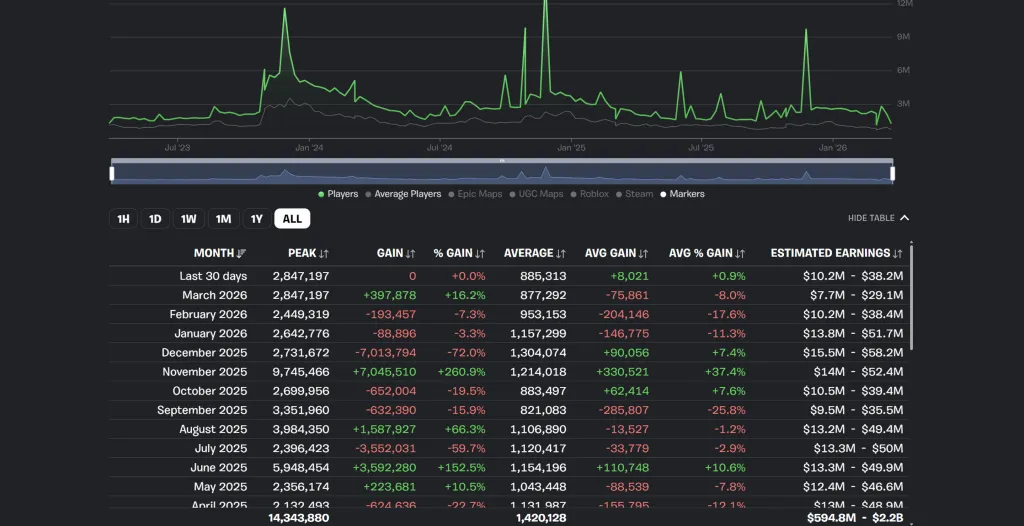The height and width of the screenshot is (526, 1024).
Task: Switch to the 1Y time range
Action: (257, 219)
